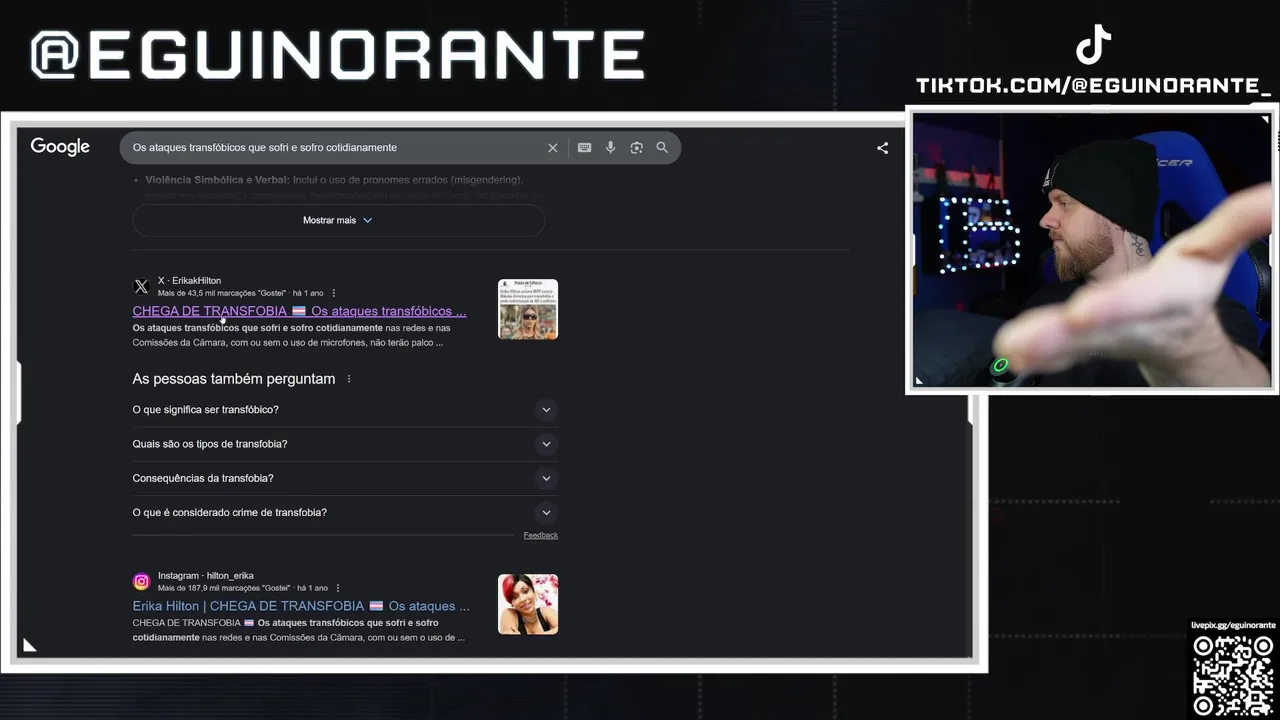The image size is (1280, 720).
Task: Click the Feedback link
Action: [x=540, y=536]
